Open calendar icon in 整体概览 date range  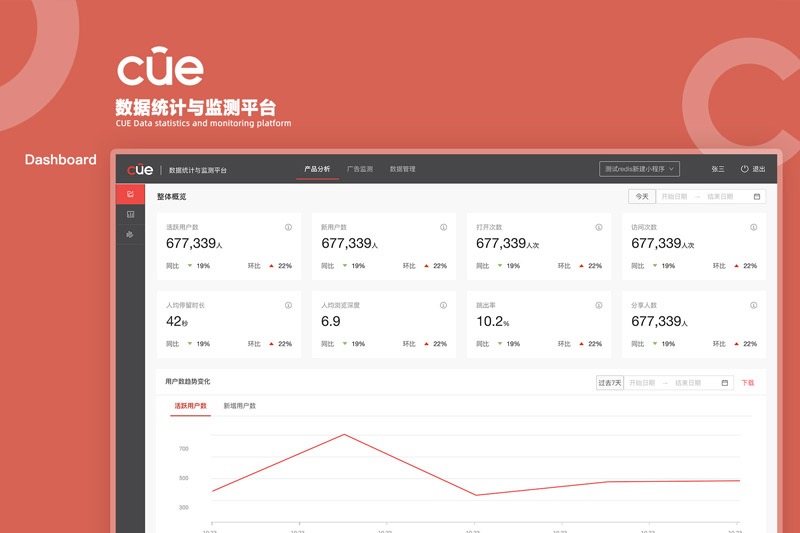tap(757, 197)
